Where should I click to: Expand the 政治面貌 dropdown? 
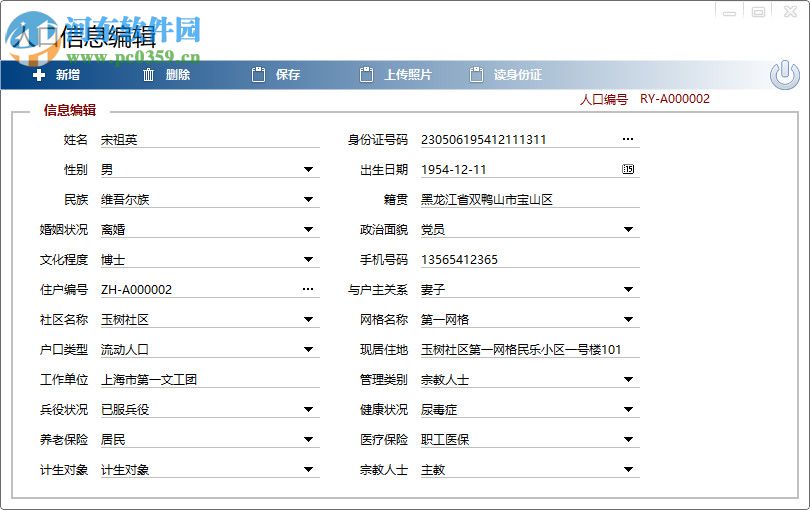[x=628, y=229]
